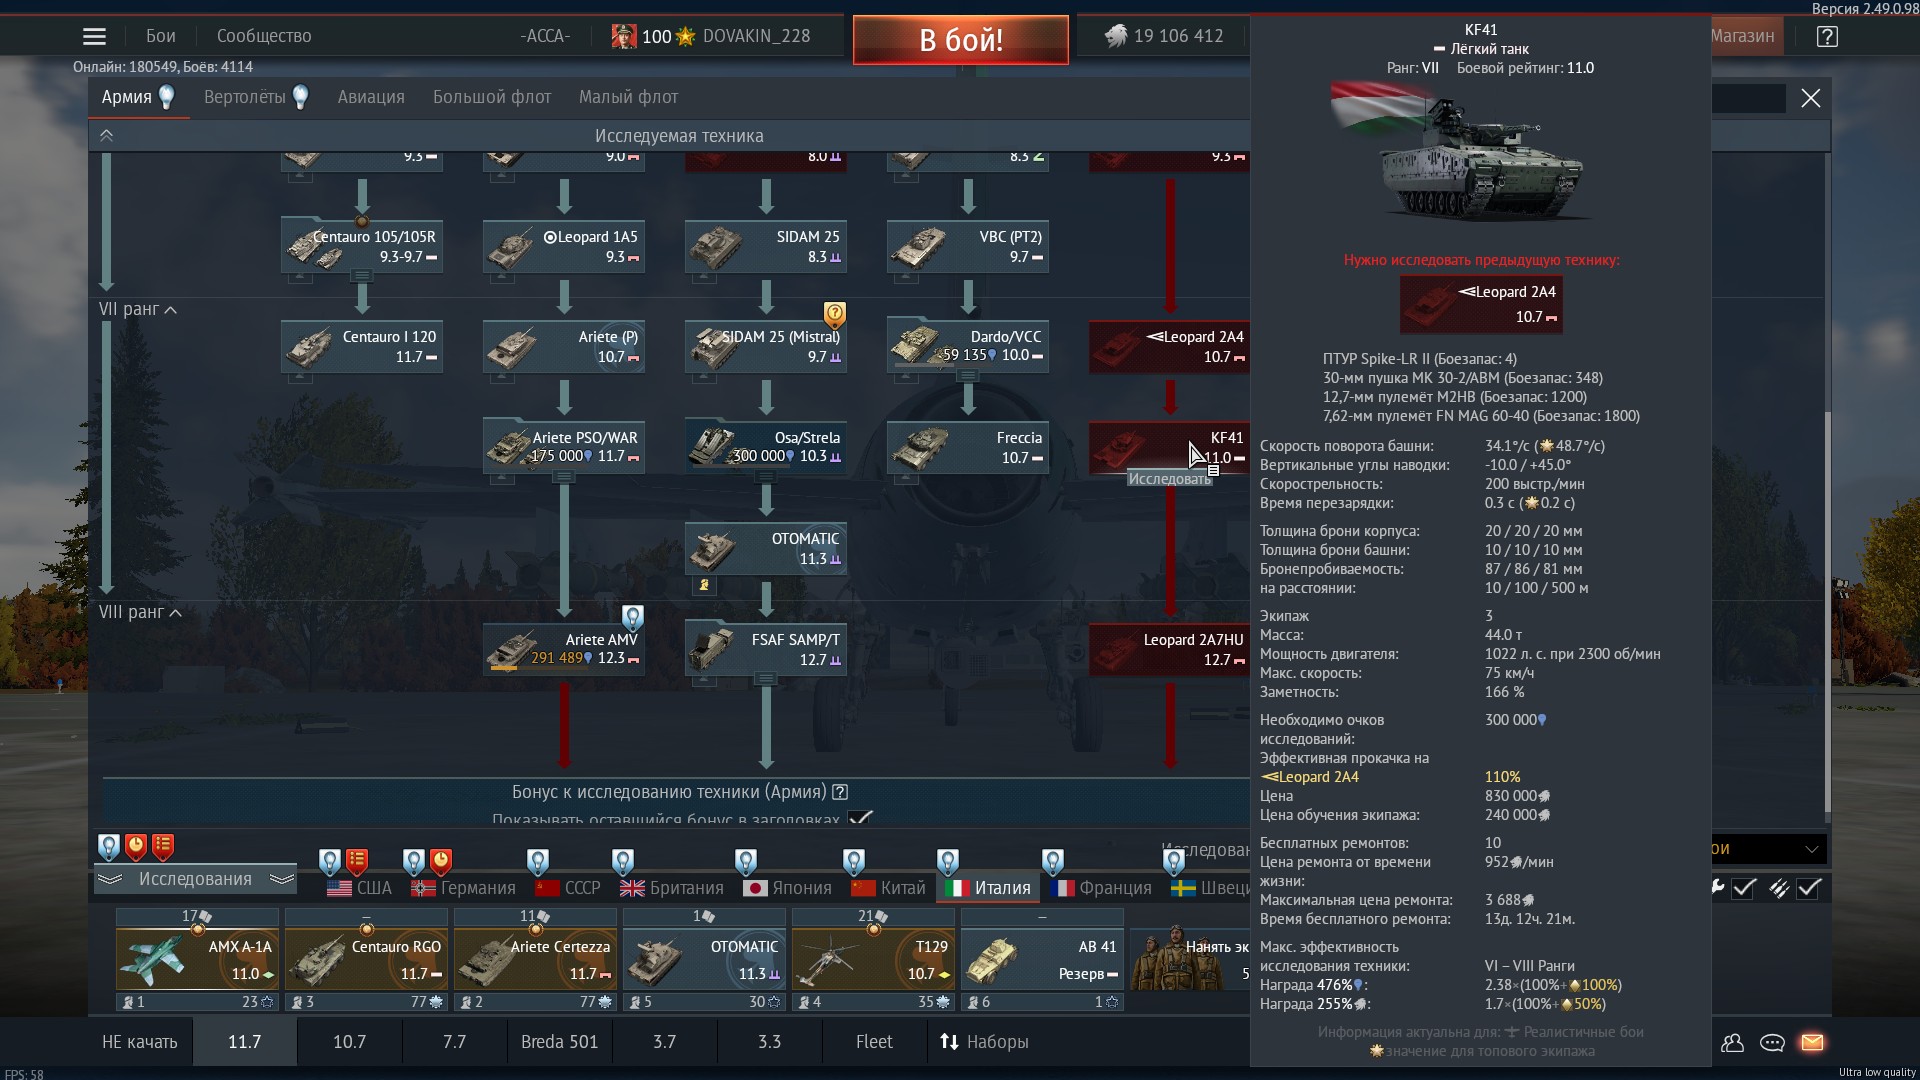Open the Исследования dropdown button
1920x1080 pixels.
point(195,879)
